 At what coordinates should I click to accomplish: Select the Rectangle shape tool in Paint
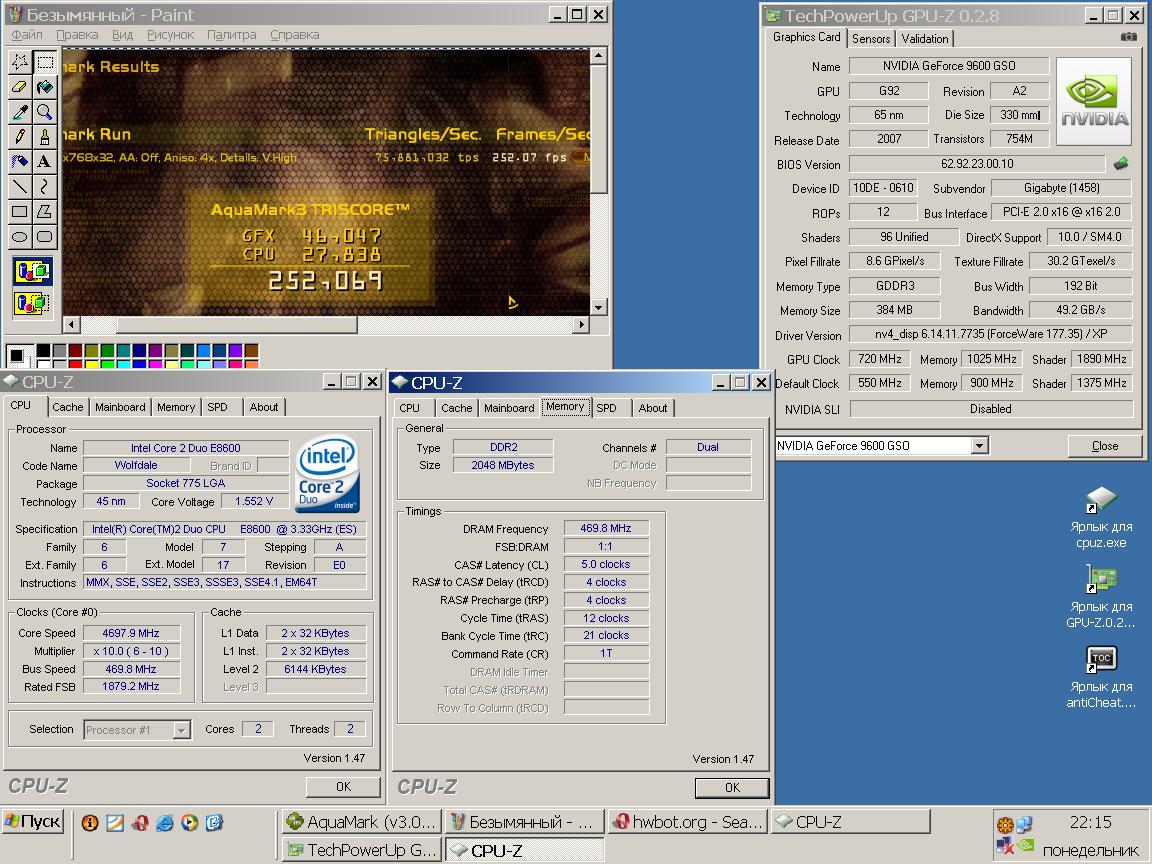[x=20, y=212]
